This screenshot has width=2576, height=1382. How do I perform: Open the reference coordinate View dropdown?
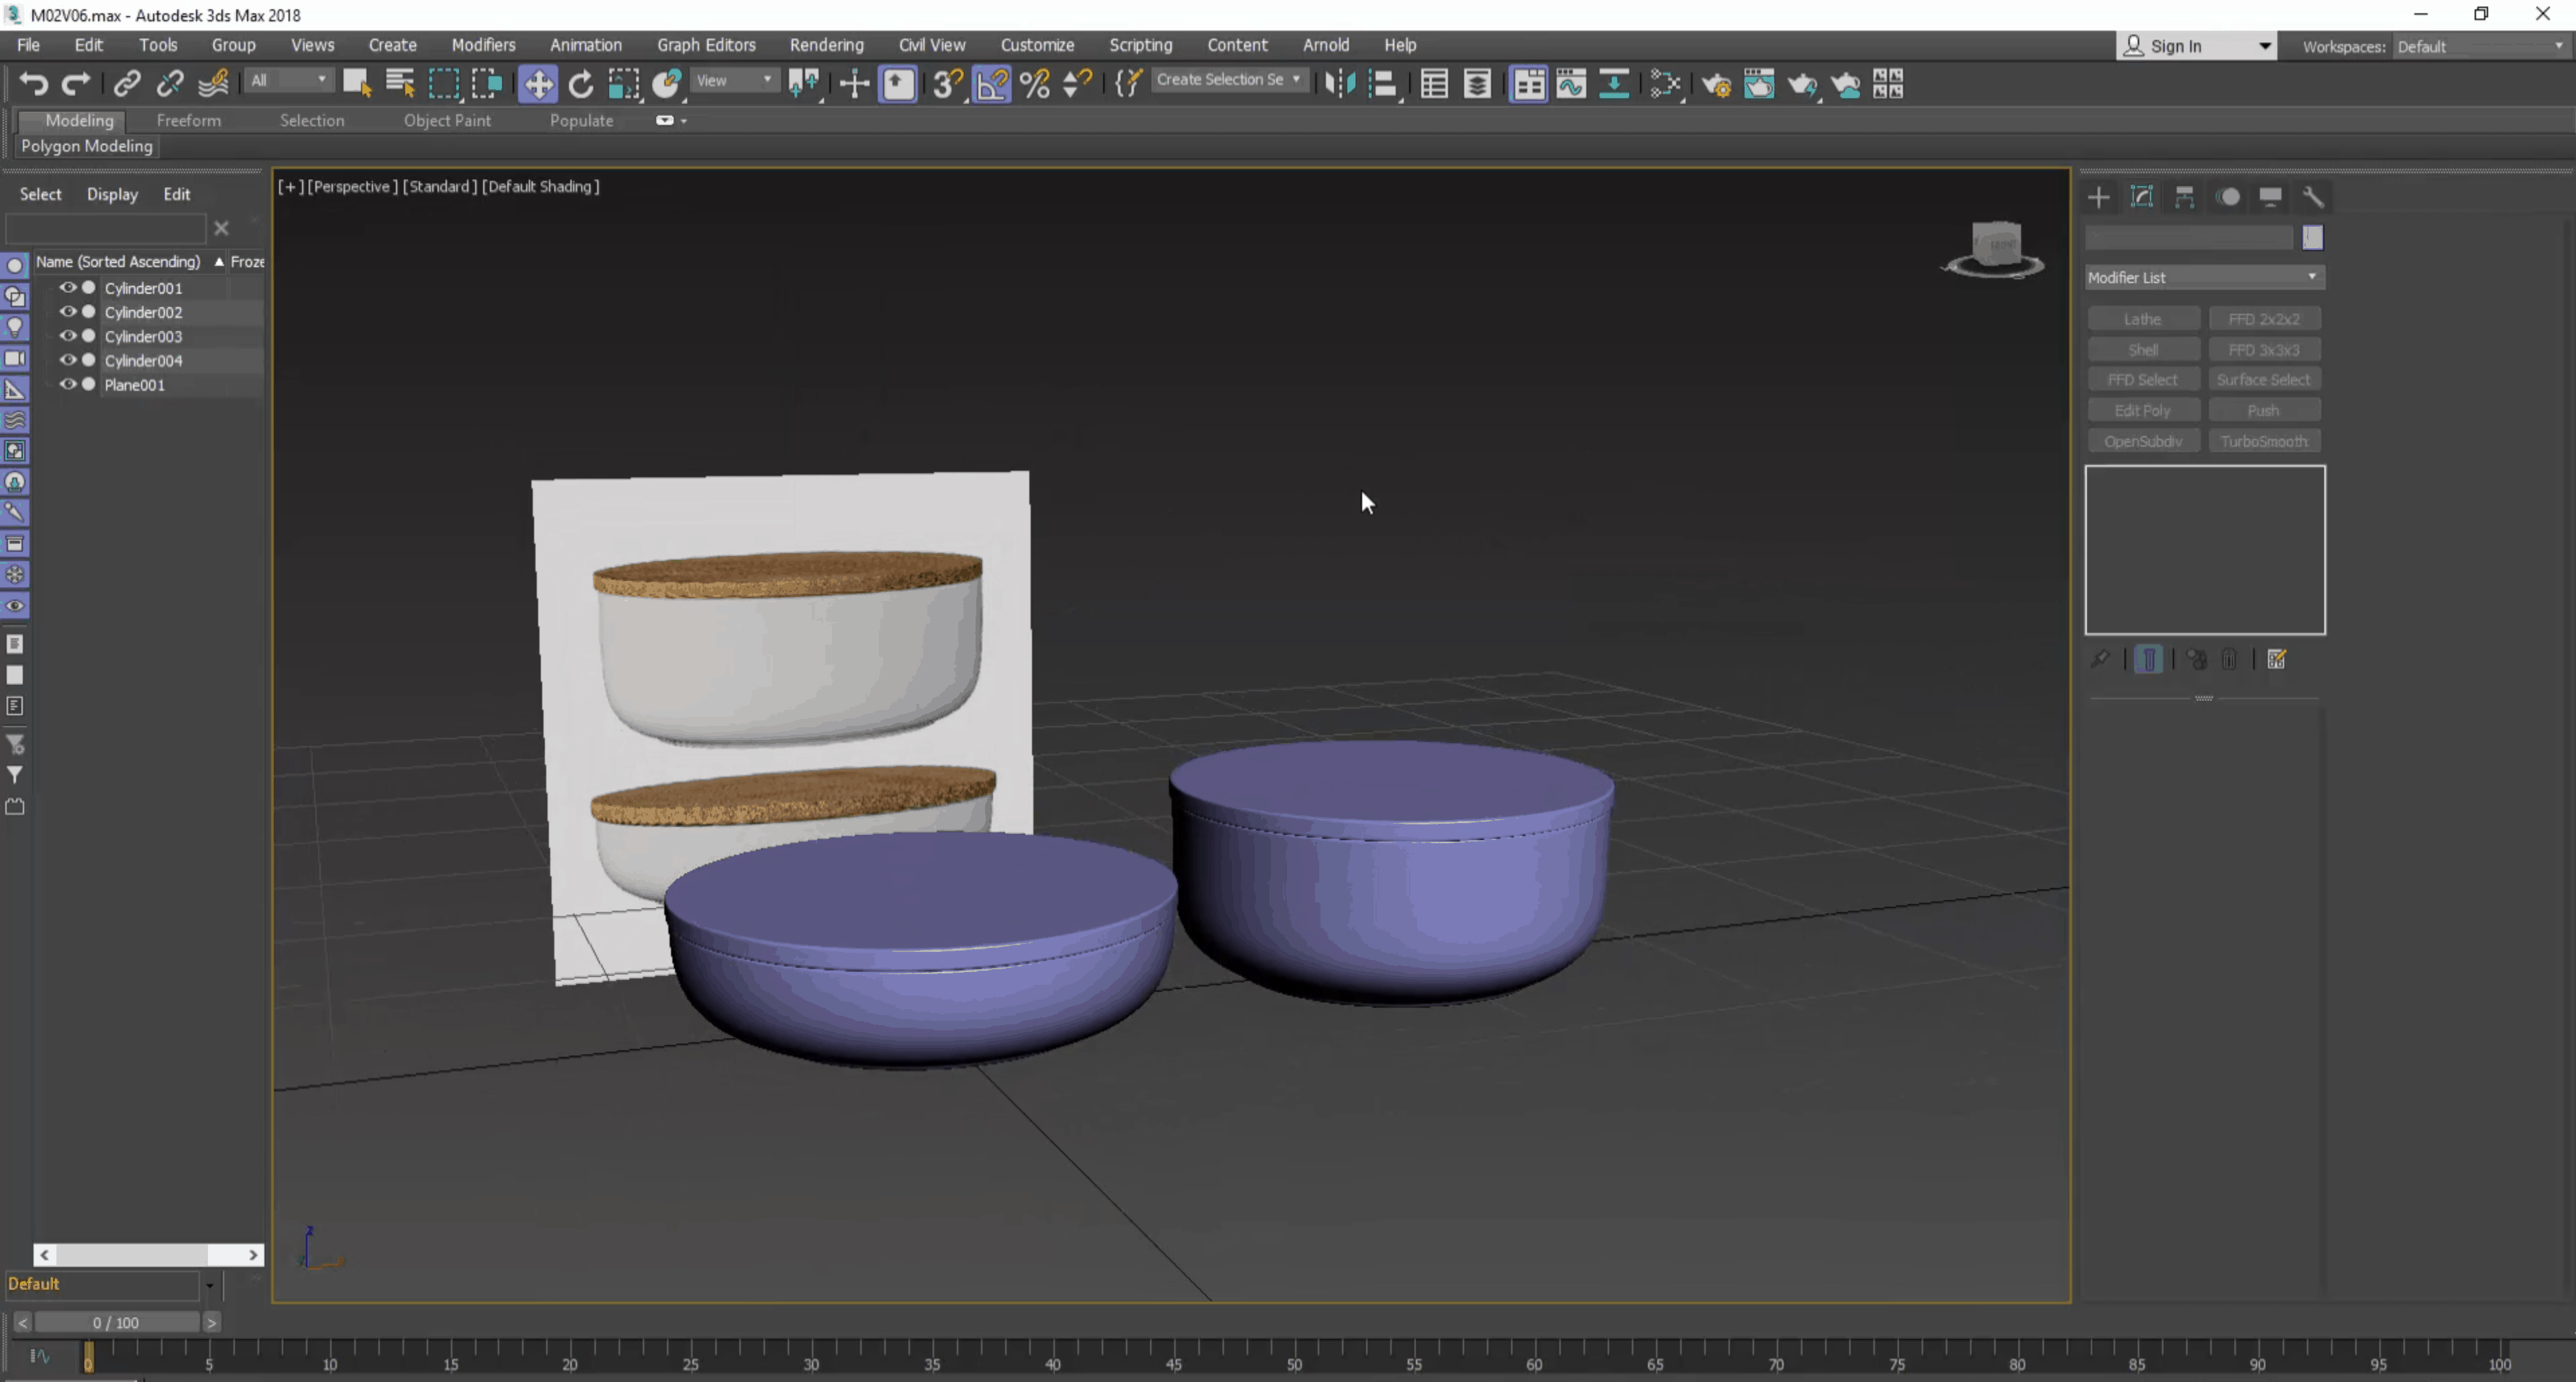734,80
